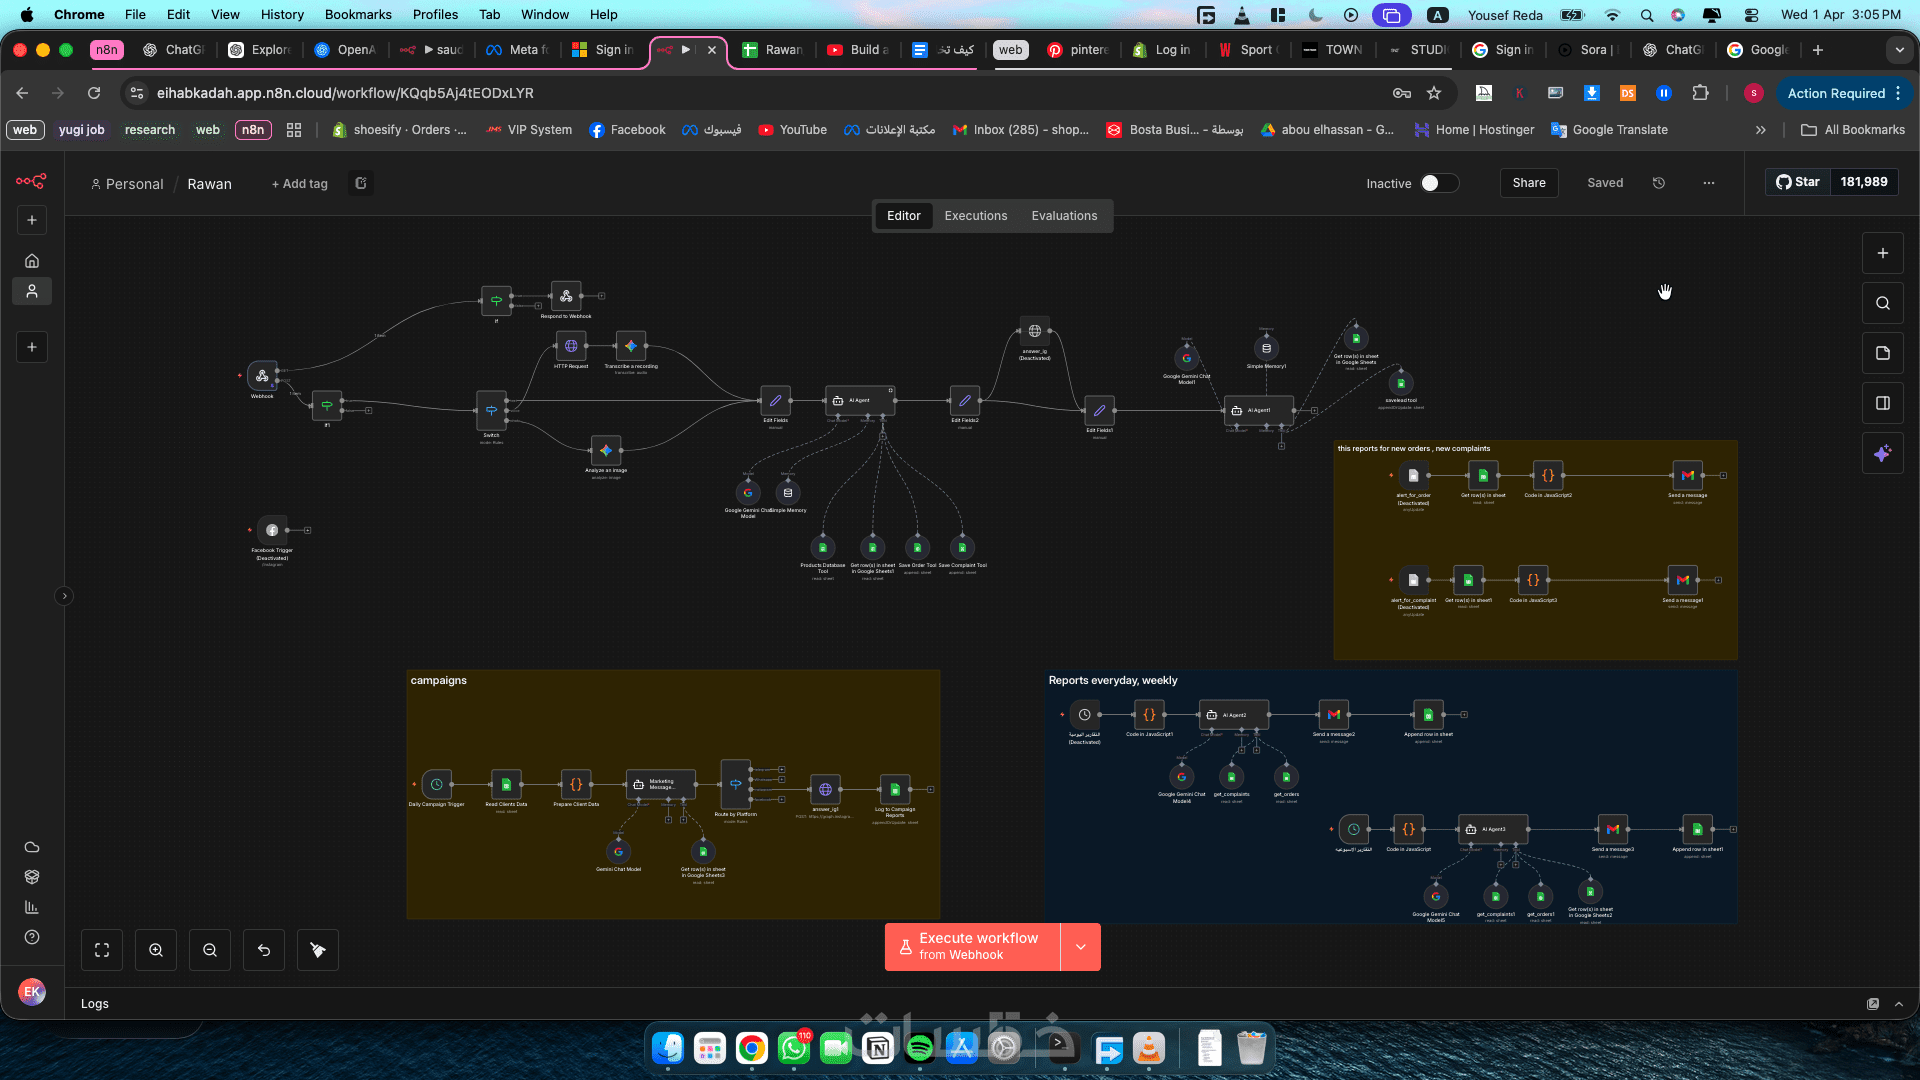The width and height of the screenshot is (1920, 1080).
Task: Open workflow history clock icon
Action: coord(1659,183)
